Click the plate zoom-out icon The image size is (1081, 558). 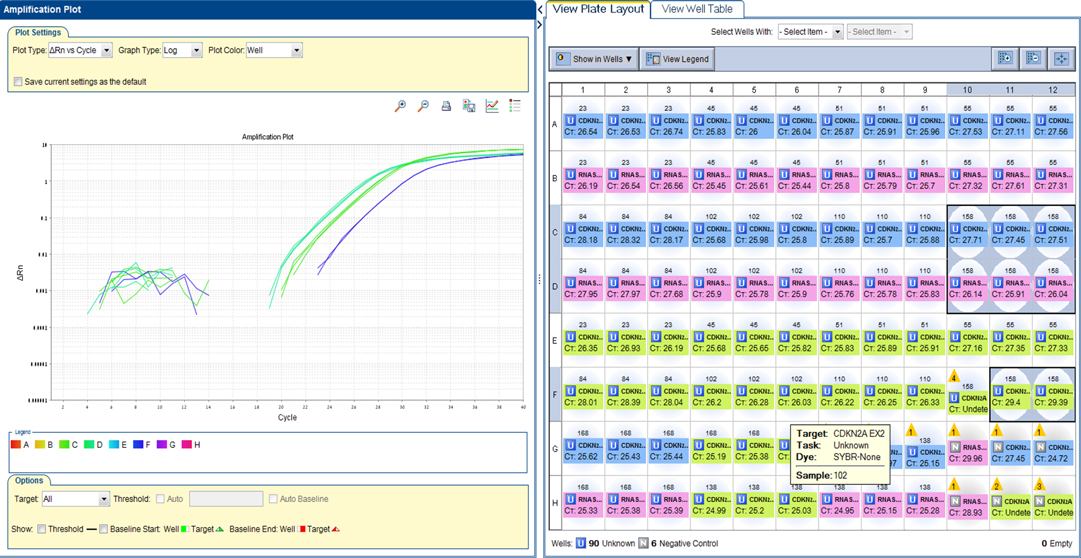tap(1033, 59)
